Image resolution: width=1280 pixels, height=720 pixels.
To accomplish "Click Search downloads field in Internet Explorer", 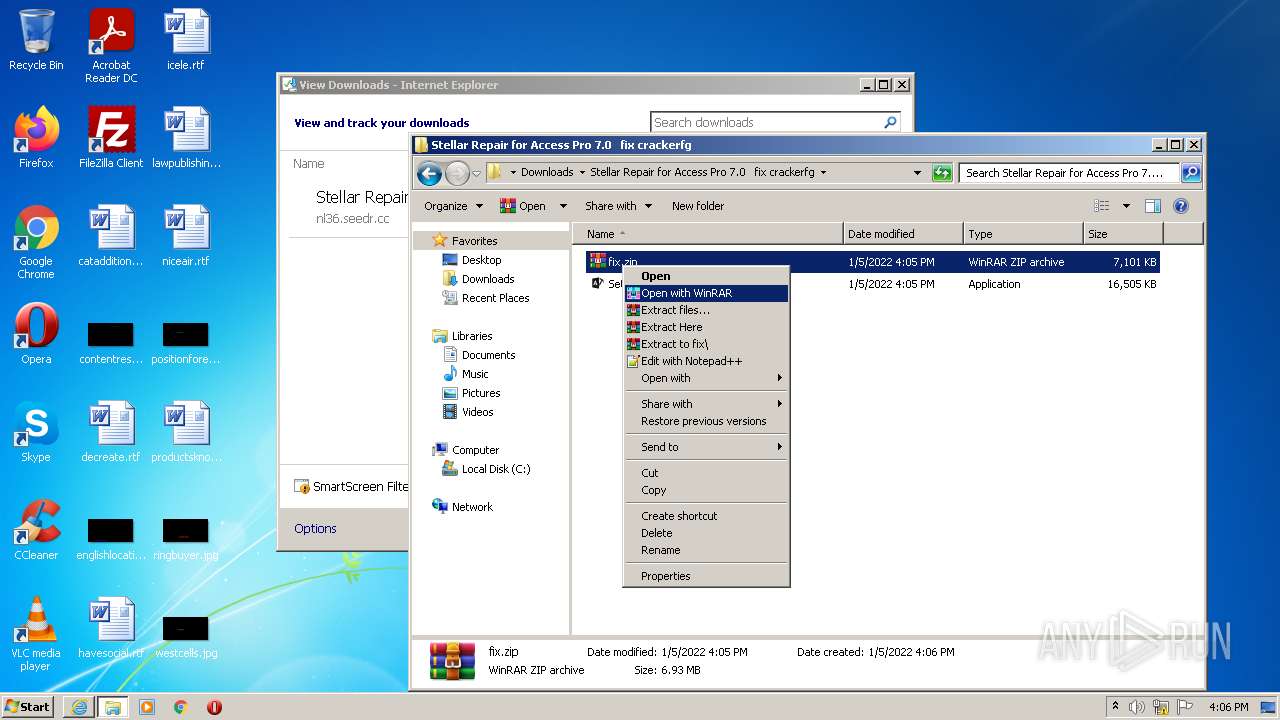I will [x=765, y=122].
